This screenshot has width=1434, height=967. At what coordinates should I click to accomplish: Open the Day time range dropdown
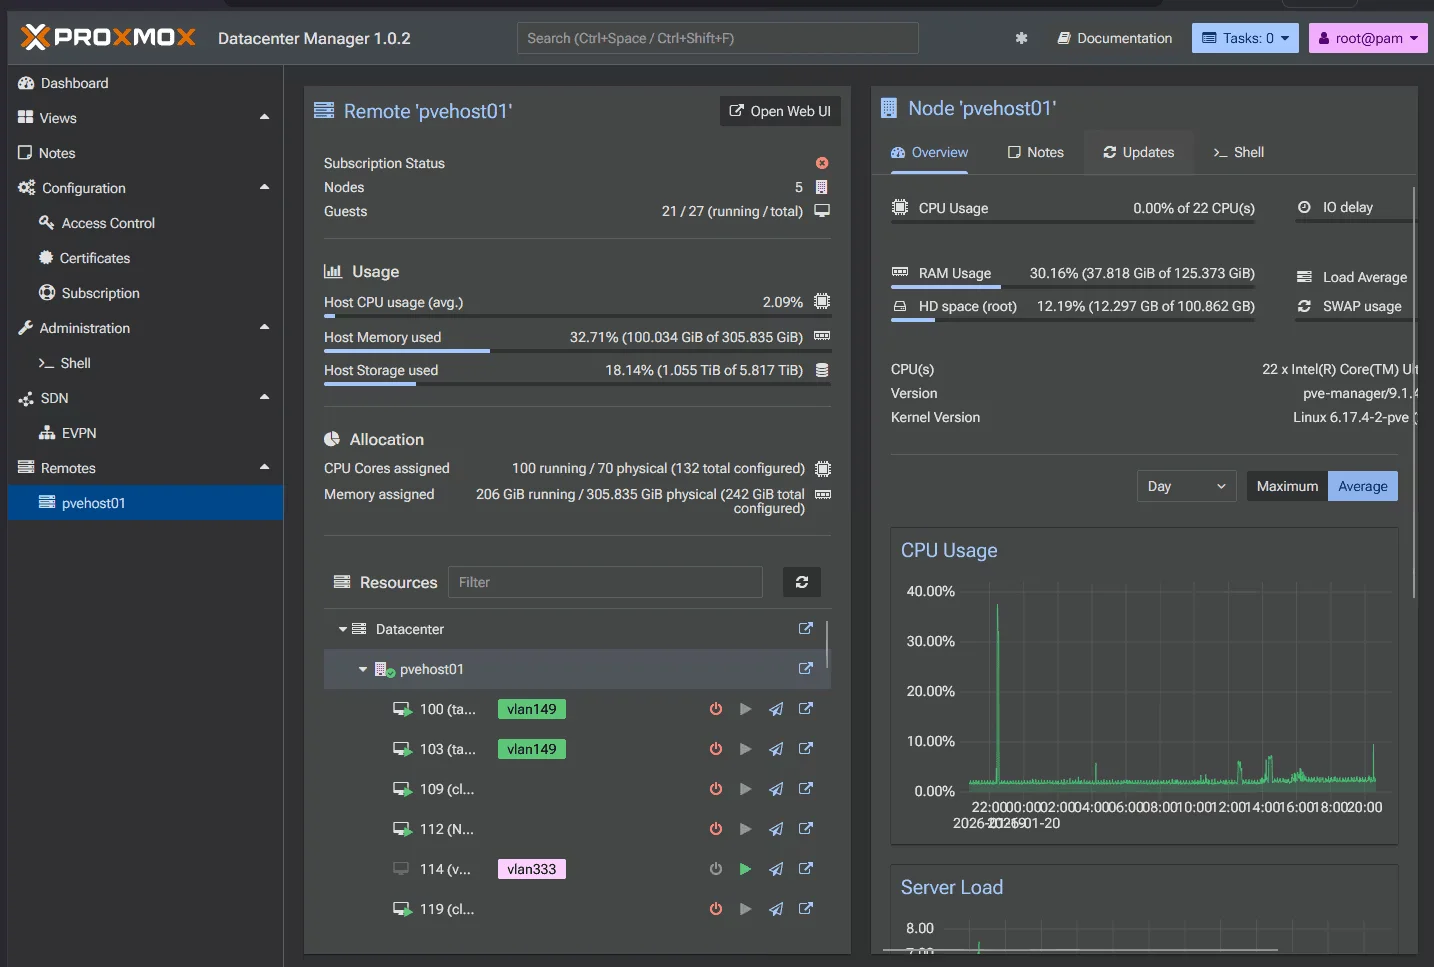tap(1185, 486)
